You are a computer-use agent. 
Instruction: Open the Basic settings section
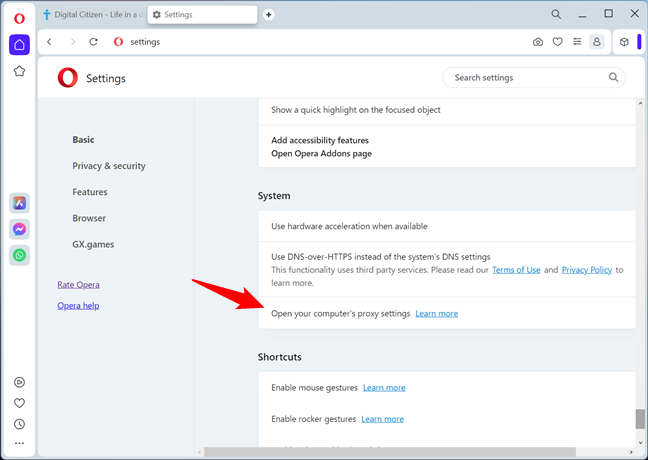tap(83, 140)
